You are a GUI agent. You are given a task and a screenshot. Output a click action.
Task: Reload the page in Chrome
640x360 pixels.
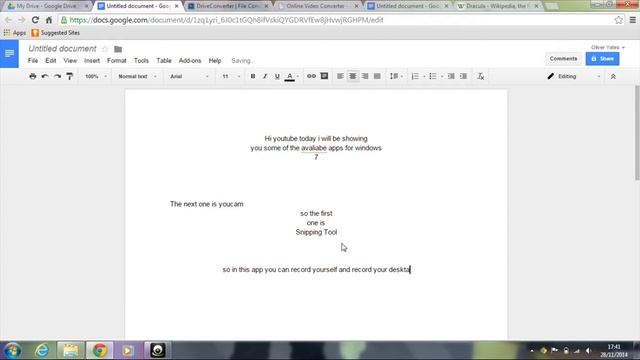pyautogui.click(x=35, y=20)
